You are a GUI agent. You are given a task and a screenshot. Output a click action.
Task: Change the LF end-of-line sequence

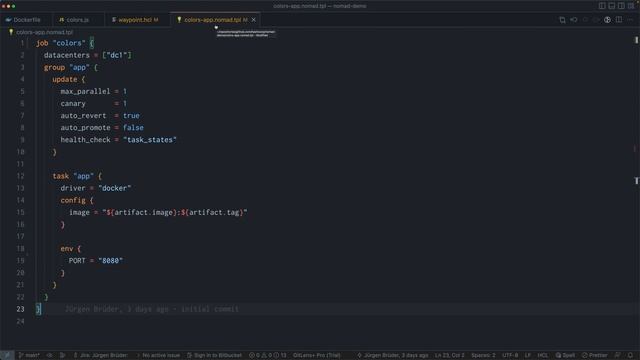pos(528,355)
